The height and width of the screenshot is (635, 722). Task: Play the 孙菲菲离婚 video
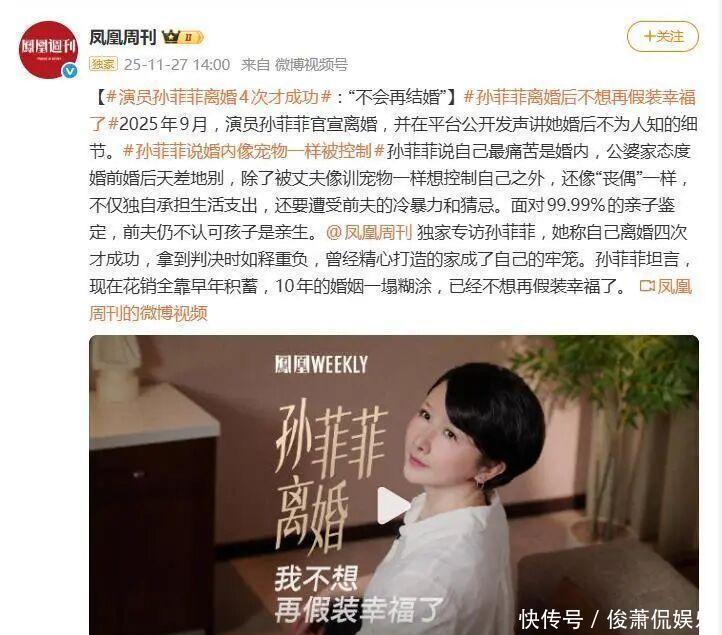point(393,506)
